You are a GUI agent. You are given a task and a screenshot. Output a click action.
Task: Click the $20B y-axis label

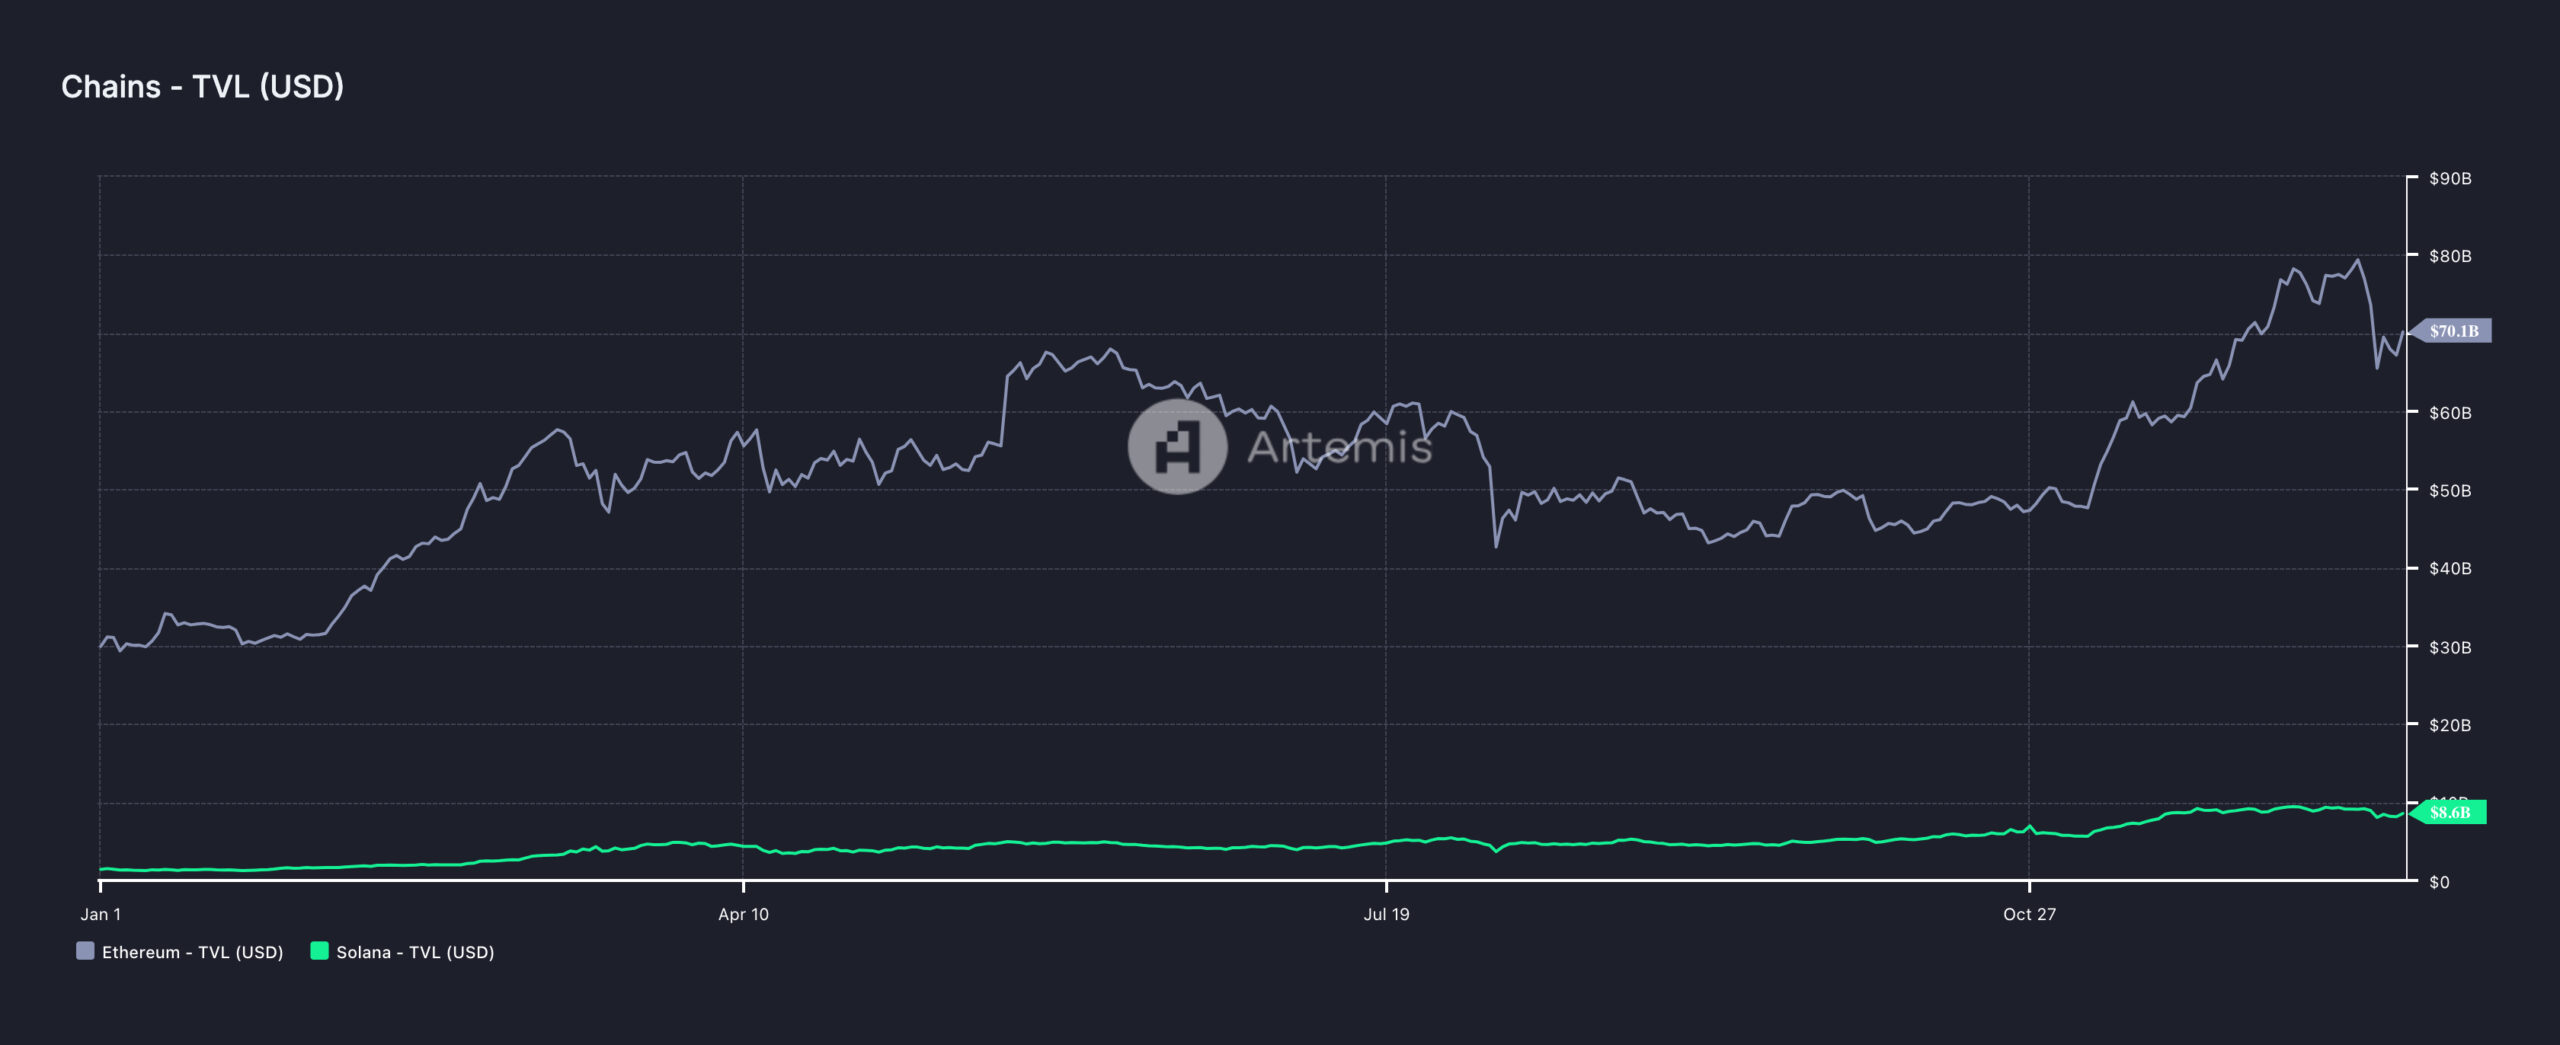pyautogui.click(x=2450, y=724)
